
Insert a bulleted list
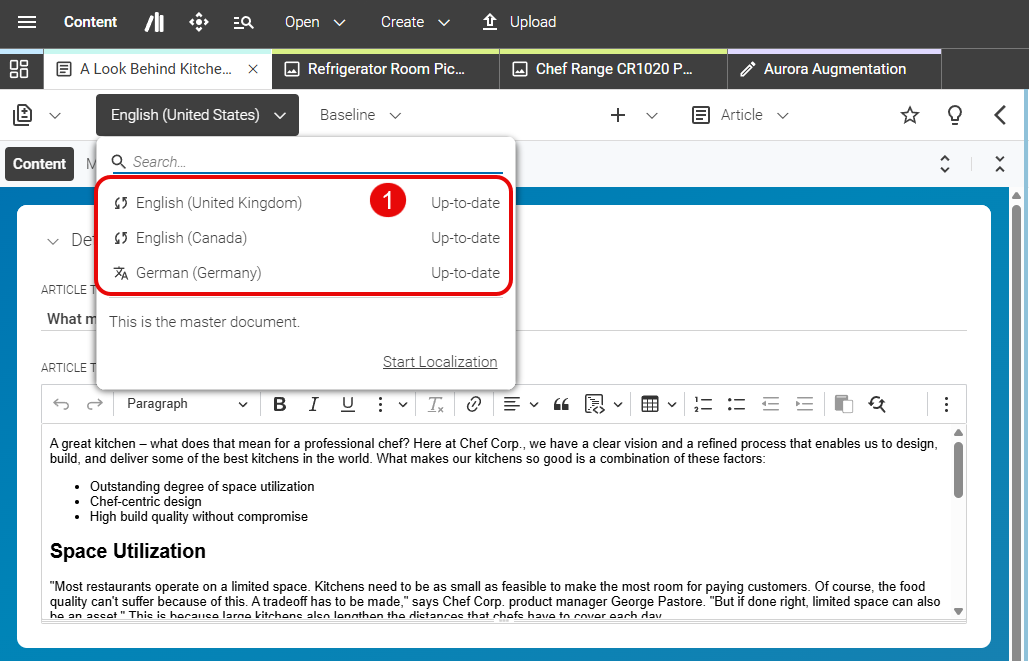tap(737, 404)
